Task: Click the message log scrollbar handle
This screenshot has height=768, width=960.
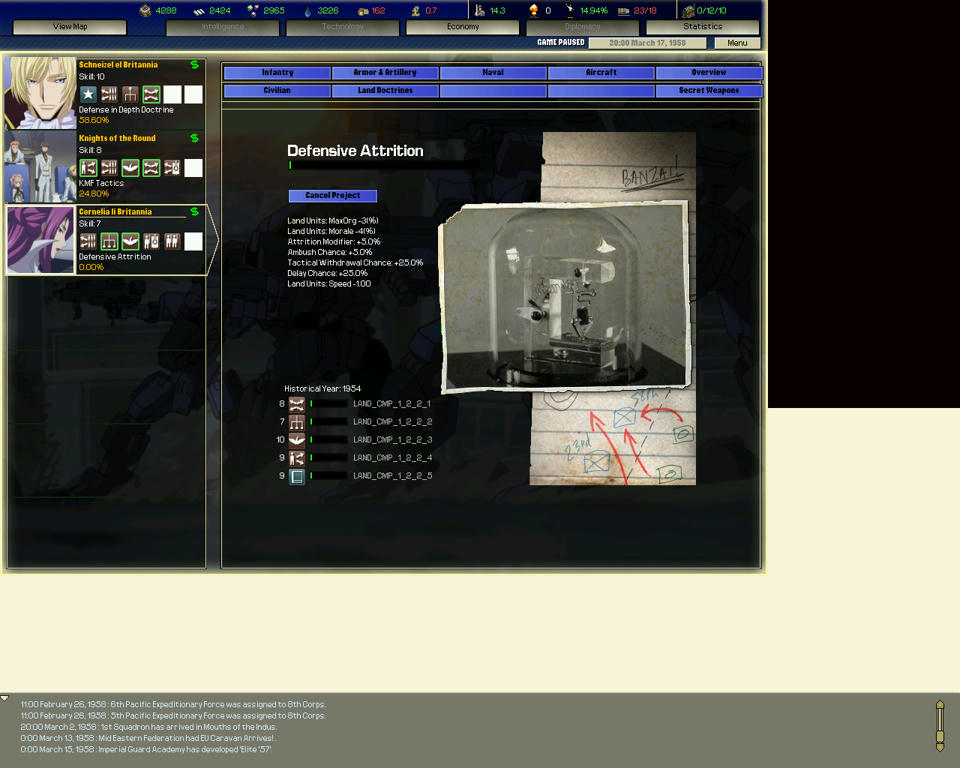Action: pos(940,725)
